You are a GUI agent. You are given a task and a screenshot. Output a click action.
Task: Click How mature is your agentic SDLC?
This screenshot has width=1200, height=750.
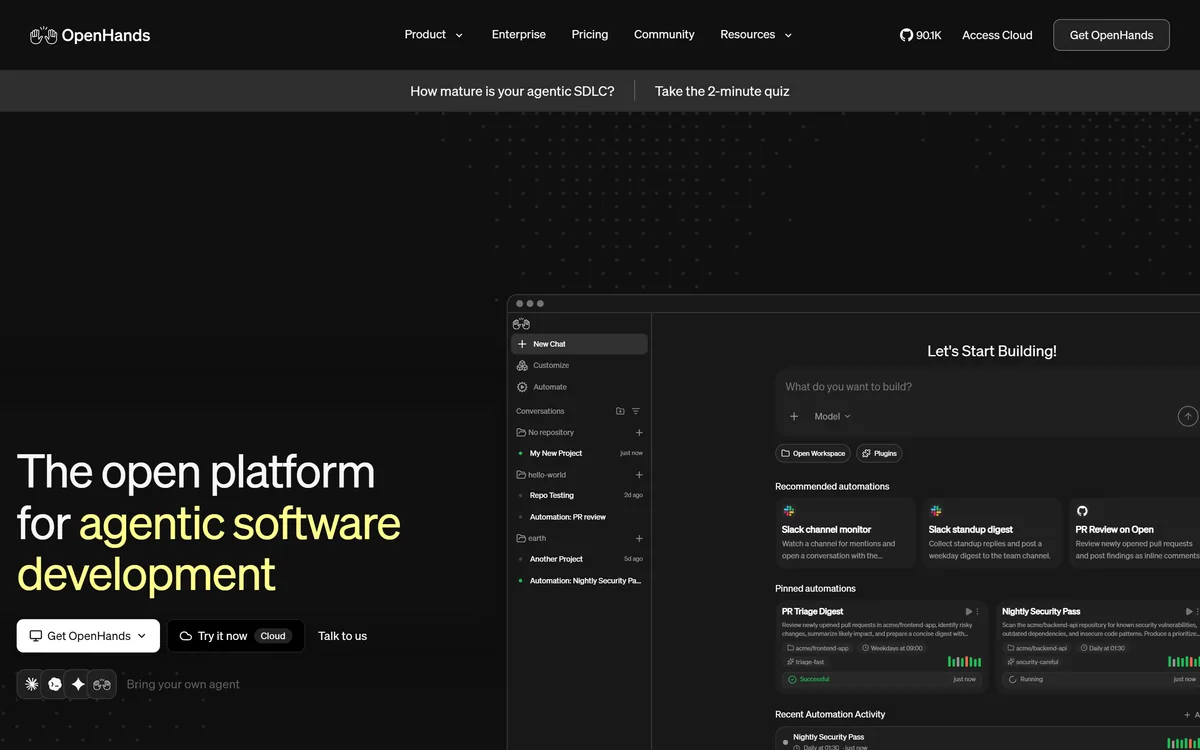(512, 91)
